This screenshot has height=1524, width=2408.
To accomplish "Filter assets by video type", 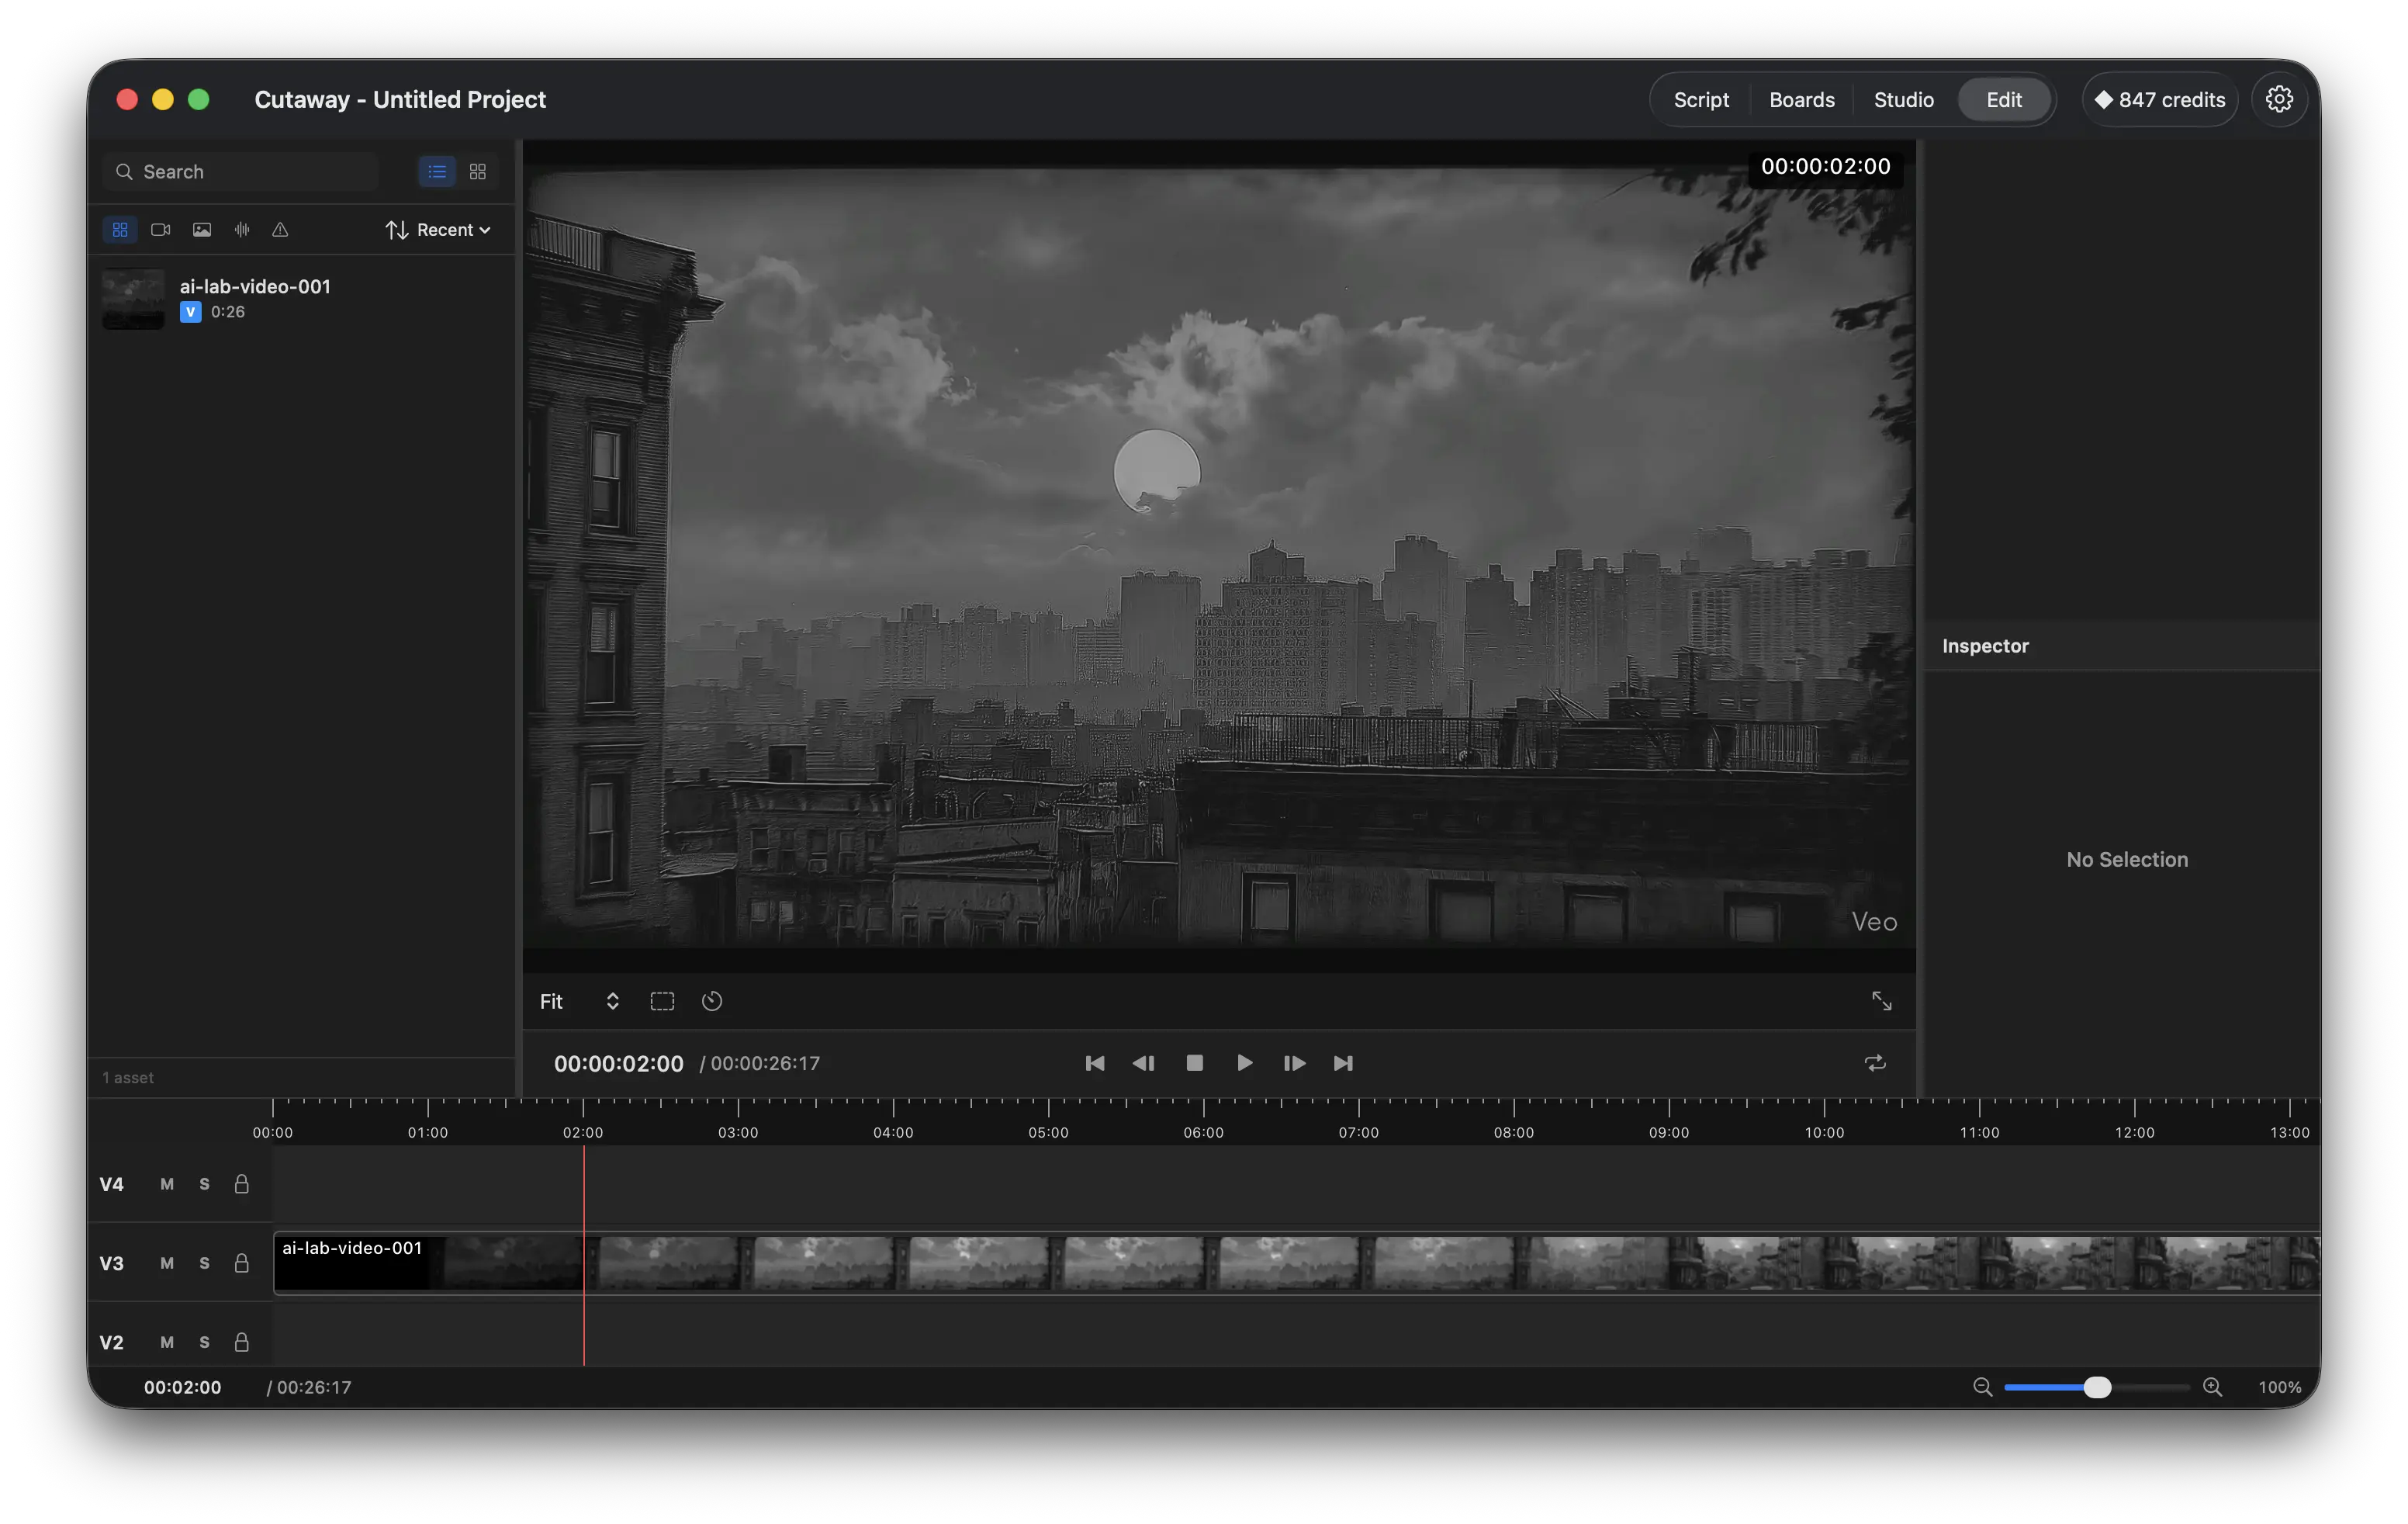I will [x=160, y=230].
